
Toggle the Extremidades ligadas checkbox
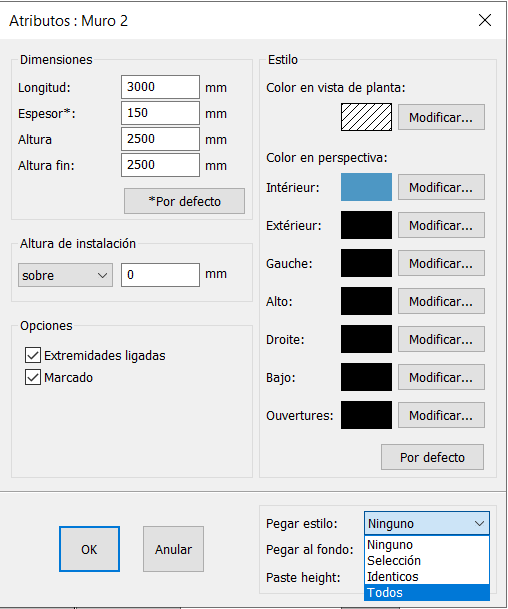coord(33,355)
